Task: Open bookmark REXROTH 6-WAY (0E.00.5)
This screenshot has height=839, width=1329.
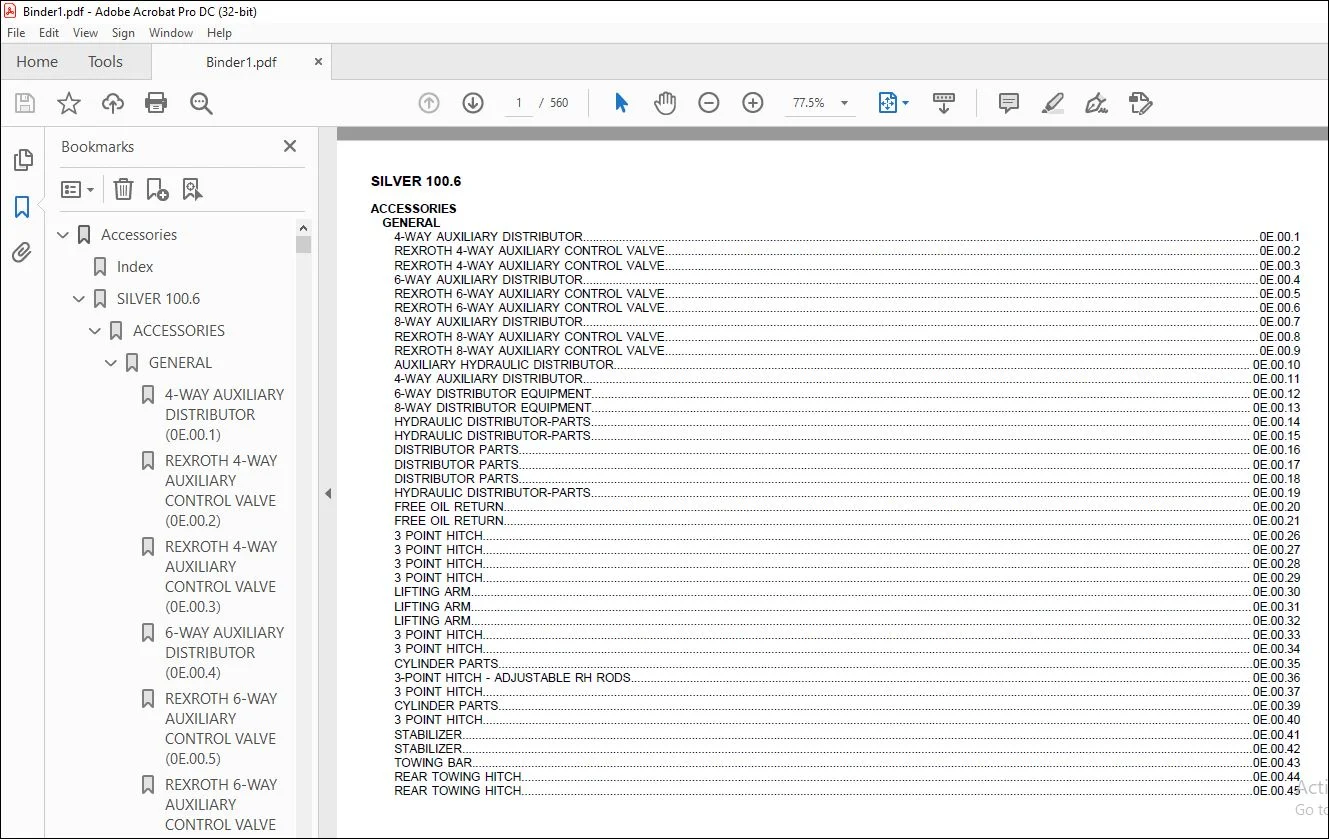Action: click(221, 729)
